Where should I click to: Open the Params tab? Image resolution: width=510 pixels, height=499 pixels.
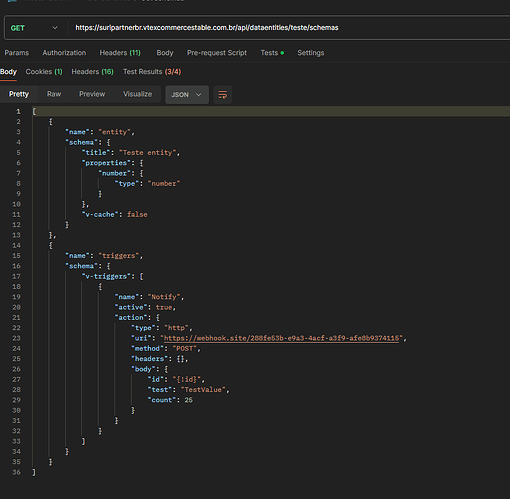pos(17,53)
